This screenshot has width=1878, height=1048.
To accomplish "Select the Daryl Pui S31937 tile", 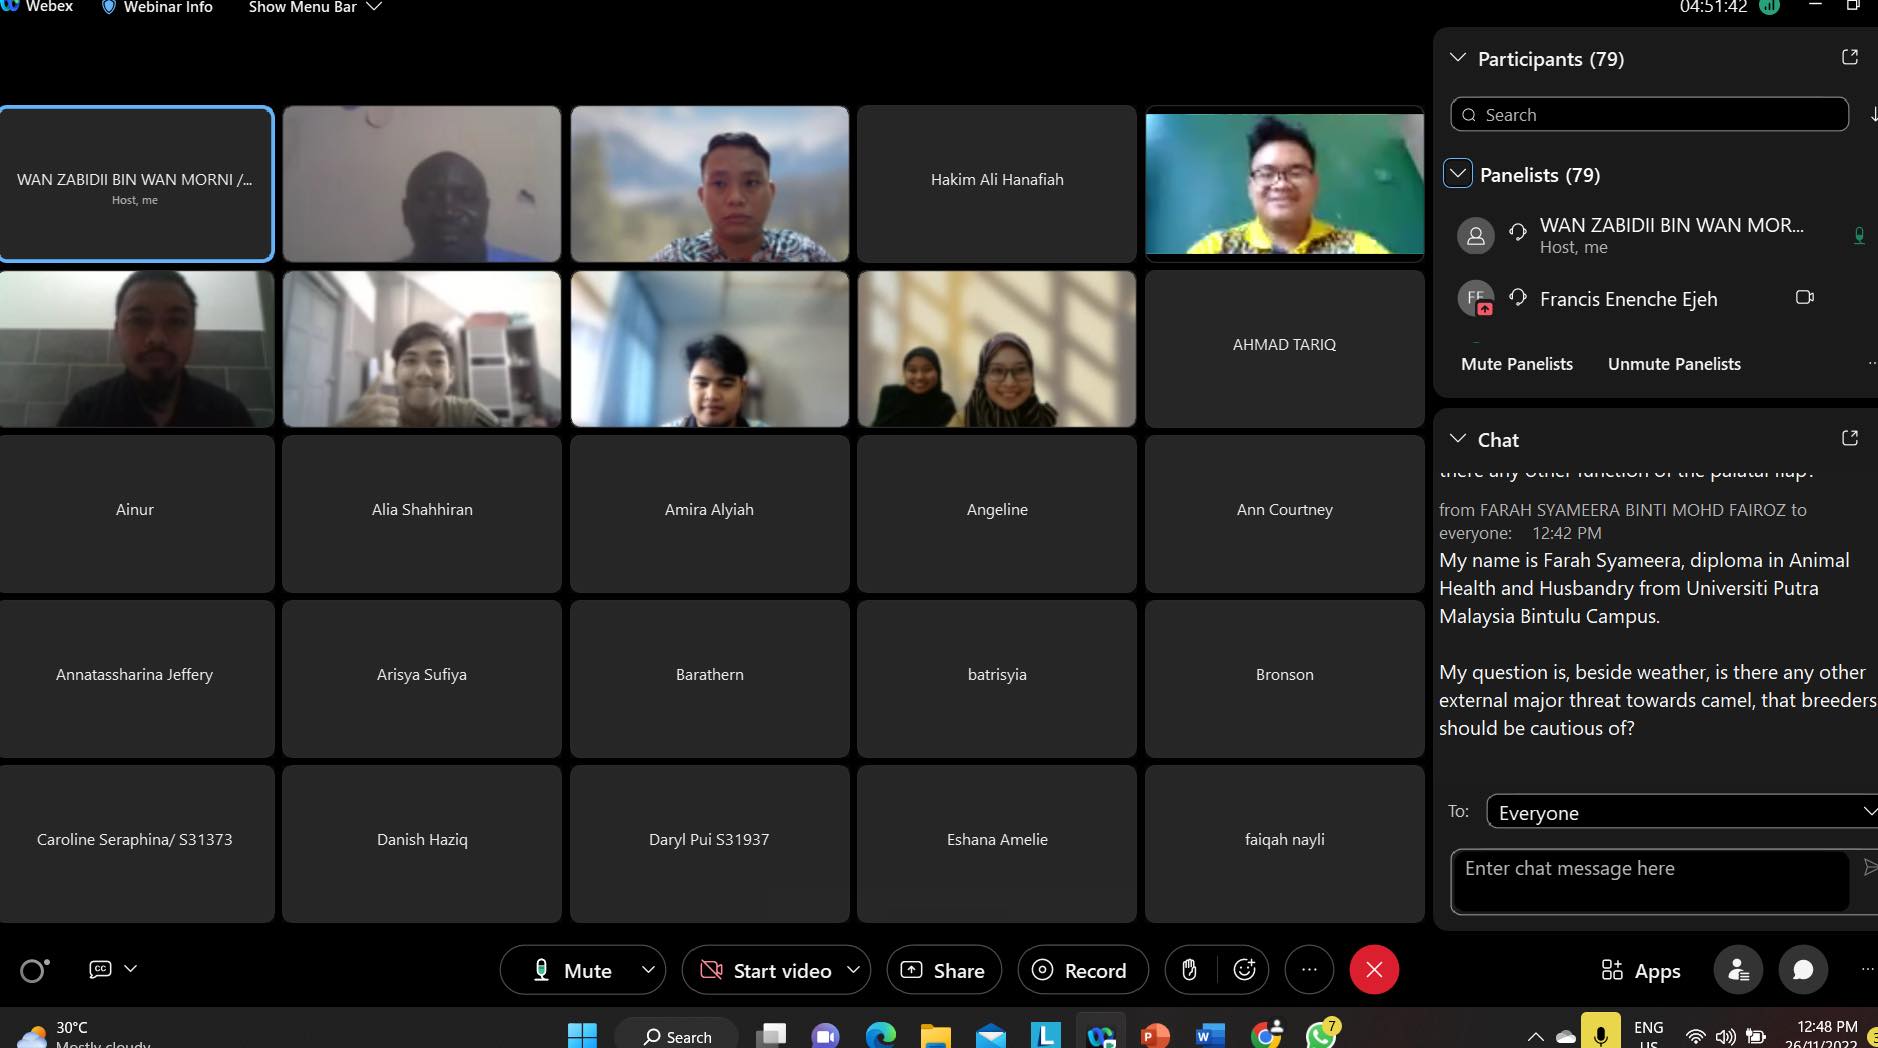I will 709,844.
